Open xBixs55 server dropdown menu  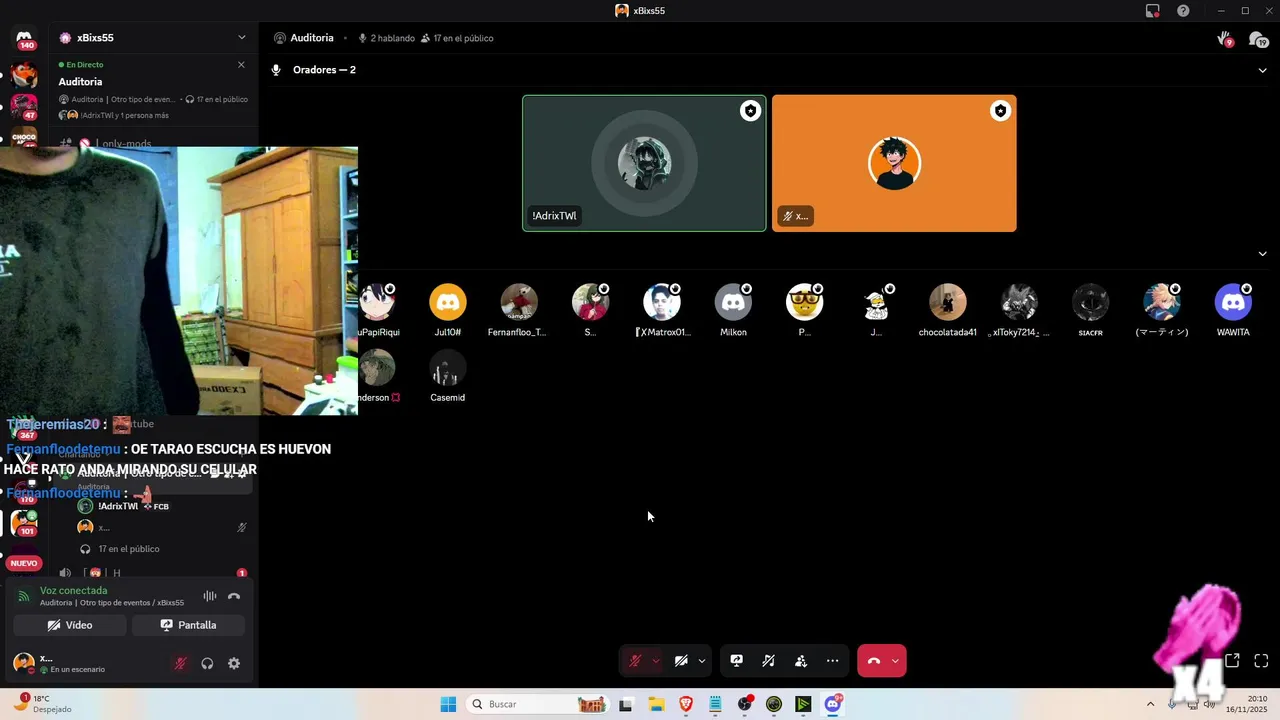pos(241,38)
